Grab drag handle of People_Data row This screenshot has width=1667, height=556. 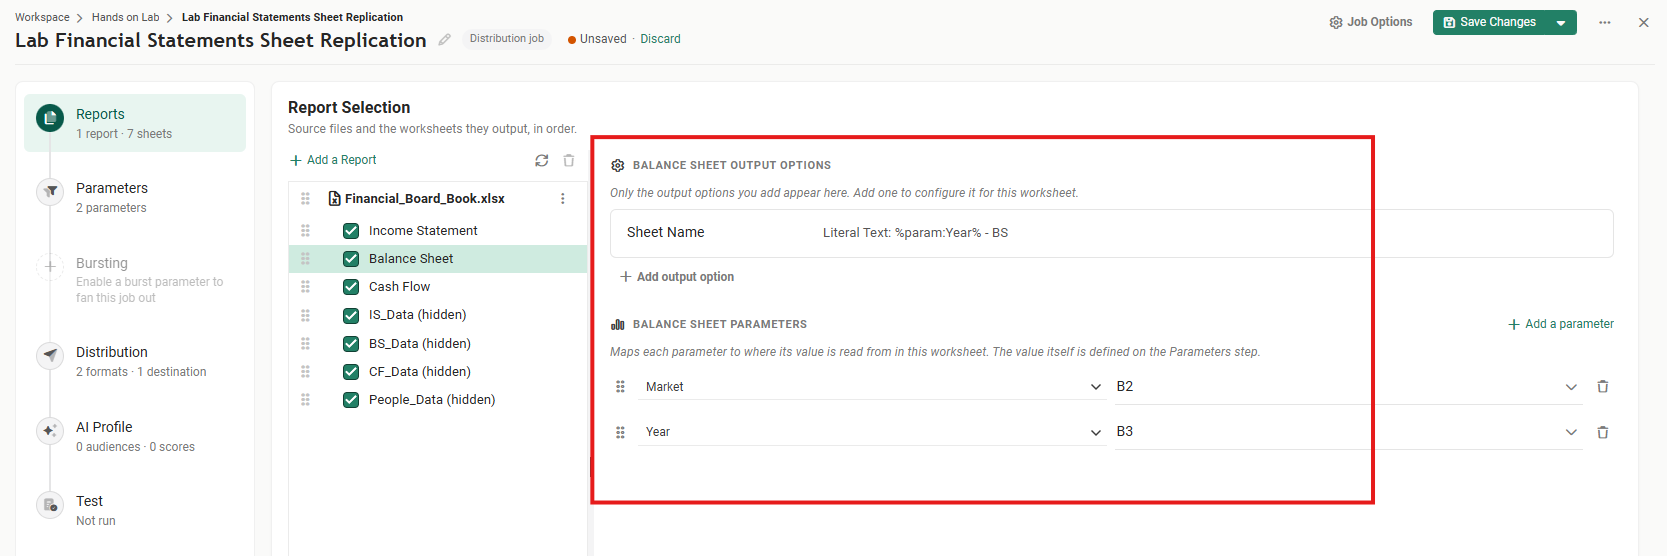(306, 400)
